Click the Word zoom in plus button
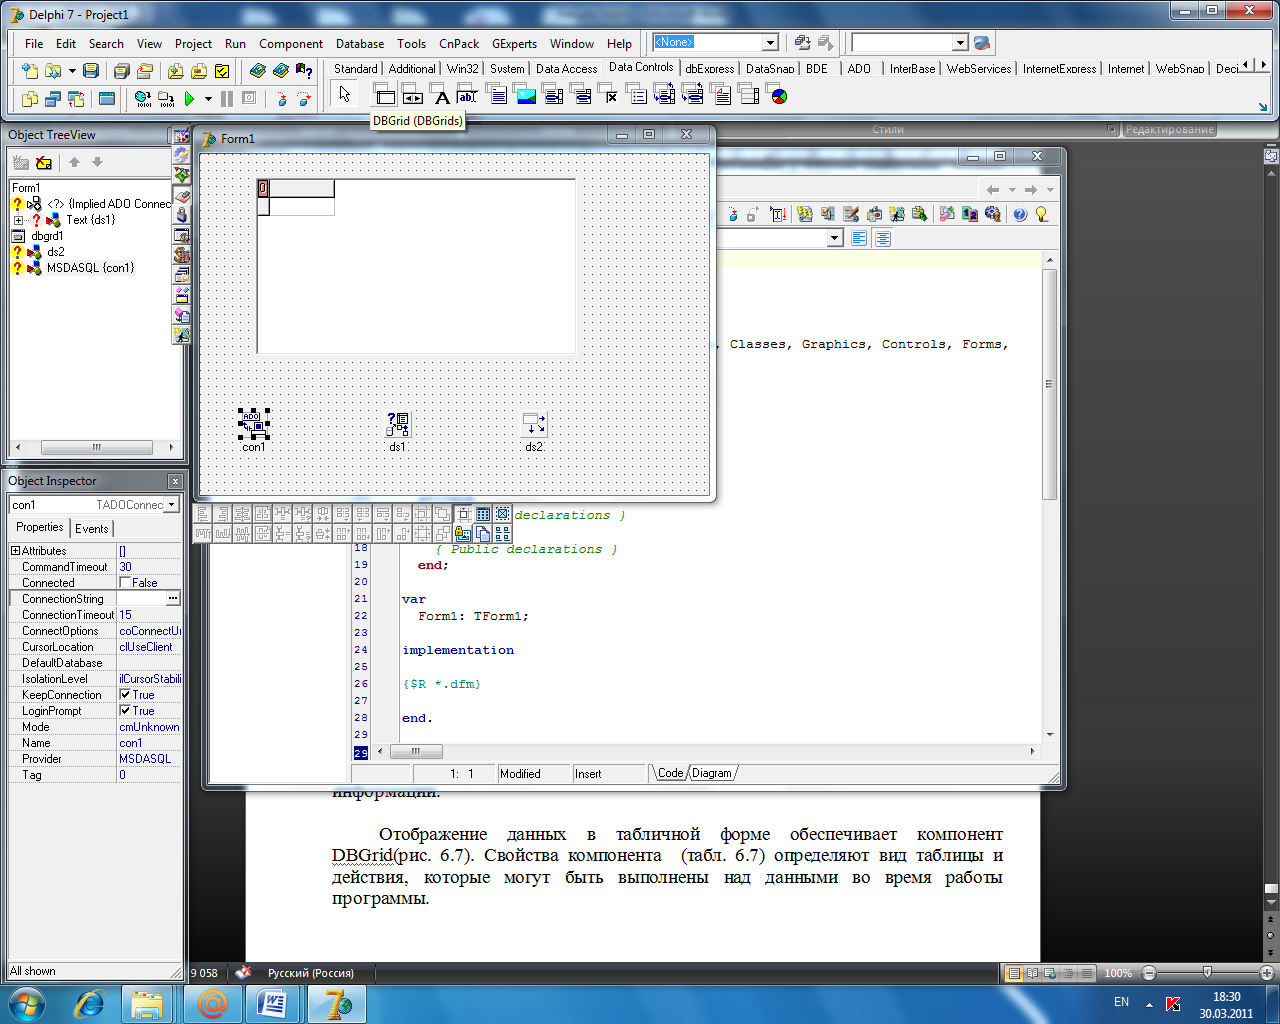Viewport: 1280px width, 1024px height. 1267,973
